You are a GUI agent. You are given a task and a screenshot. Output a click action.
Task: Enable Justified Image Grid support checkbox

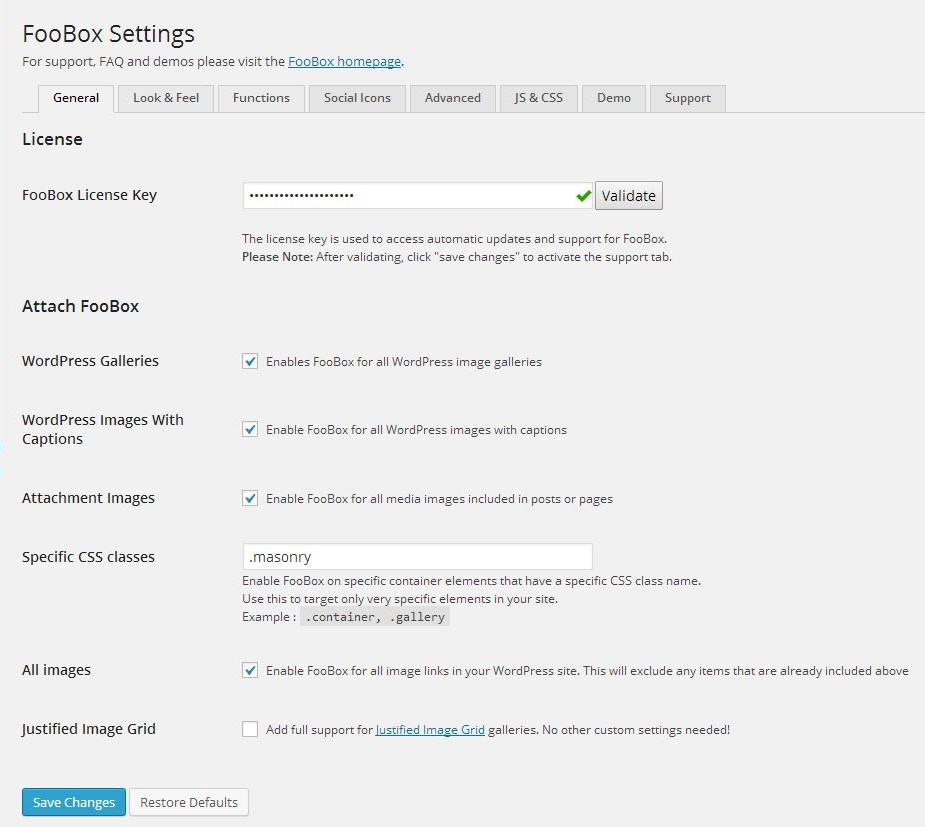pos(250,729)
